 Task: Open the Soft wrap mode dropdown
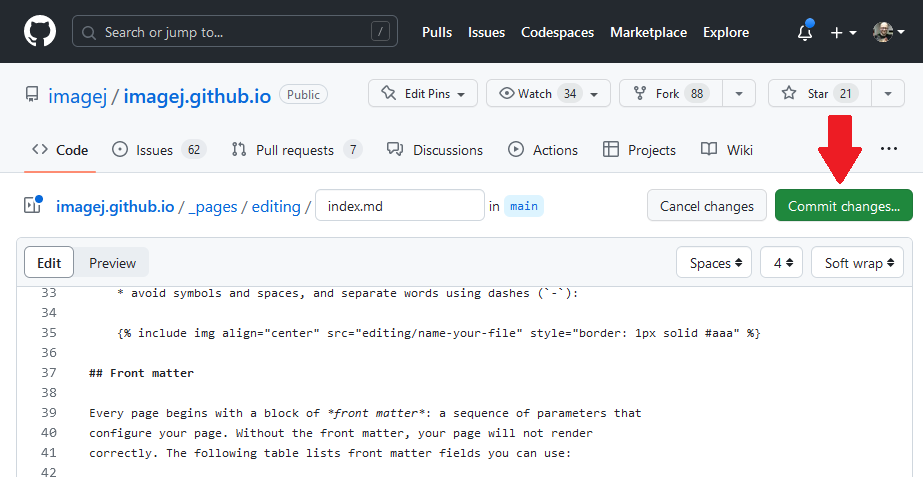click(857, 263)
